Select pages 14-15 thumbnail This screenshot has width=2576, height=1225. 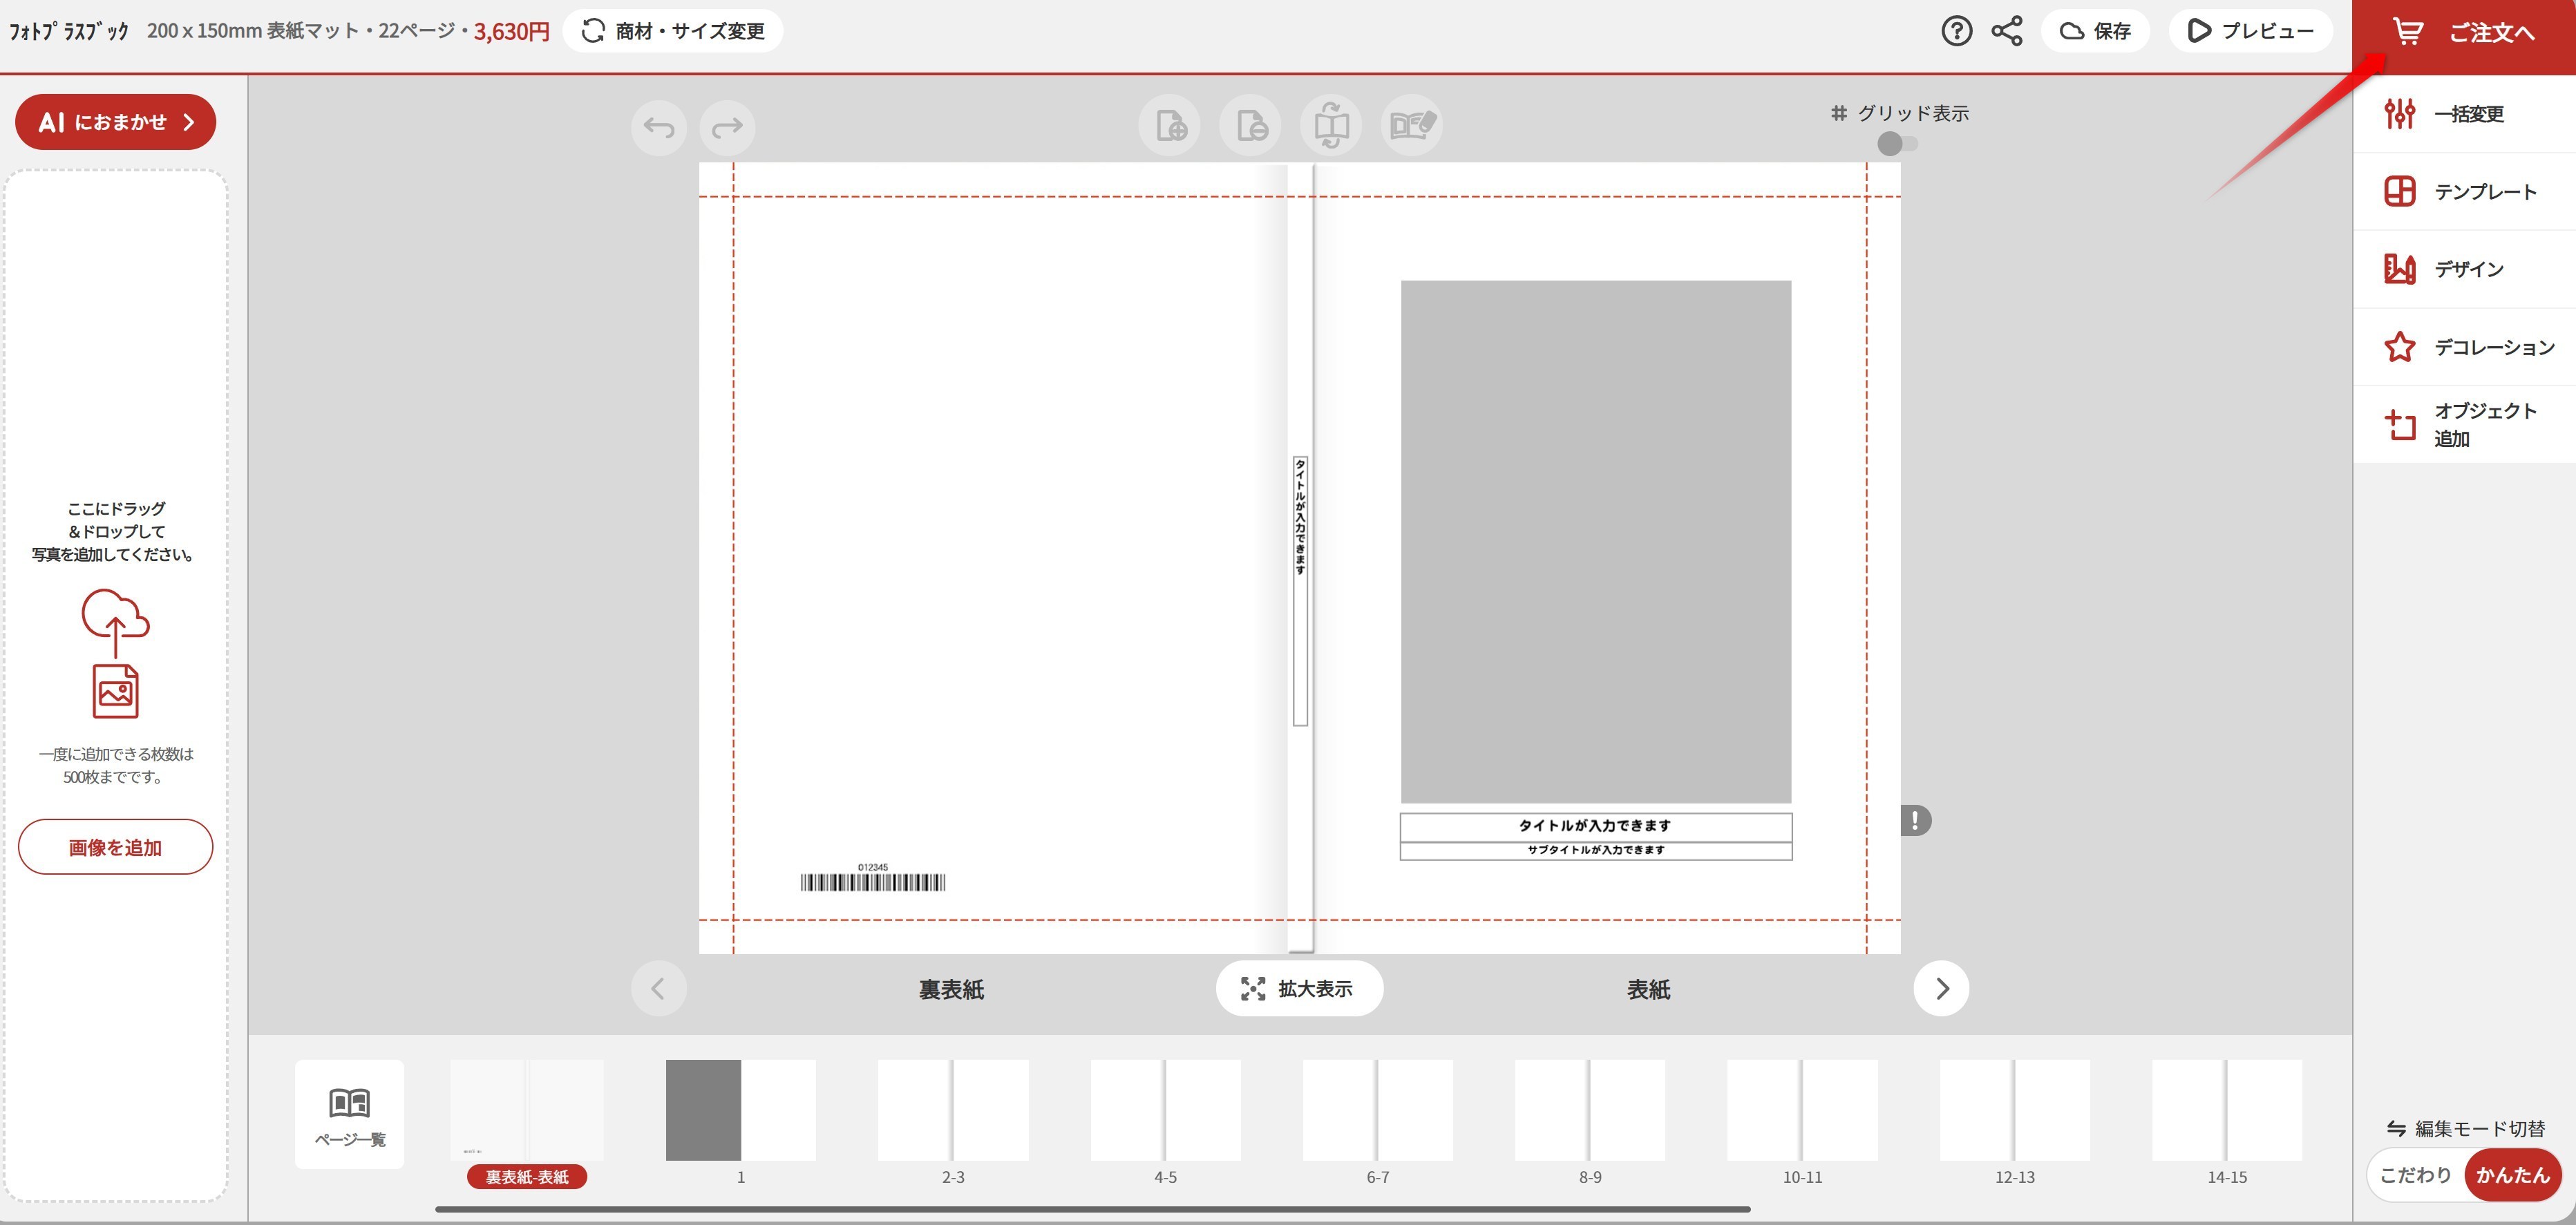pyautogui.click(x=2227, y=1110)
